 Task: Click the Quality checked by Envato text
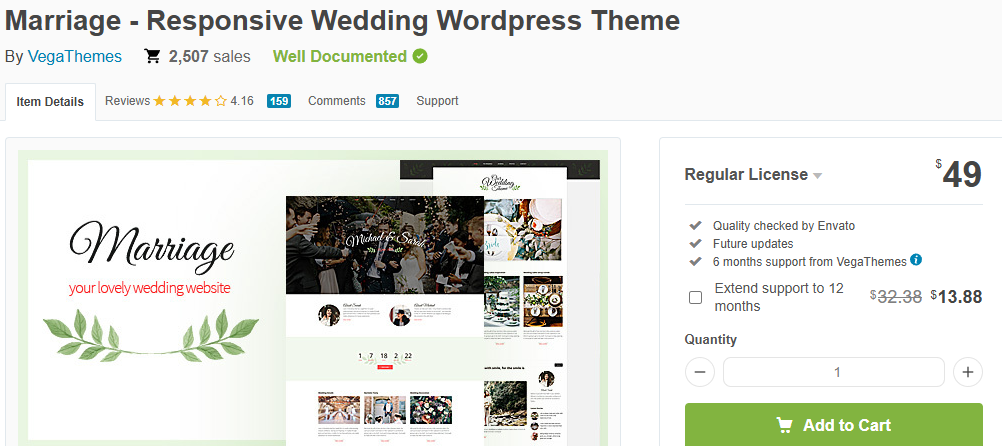784,226
